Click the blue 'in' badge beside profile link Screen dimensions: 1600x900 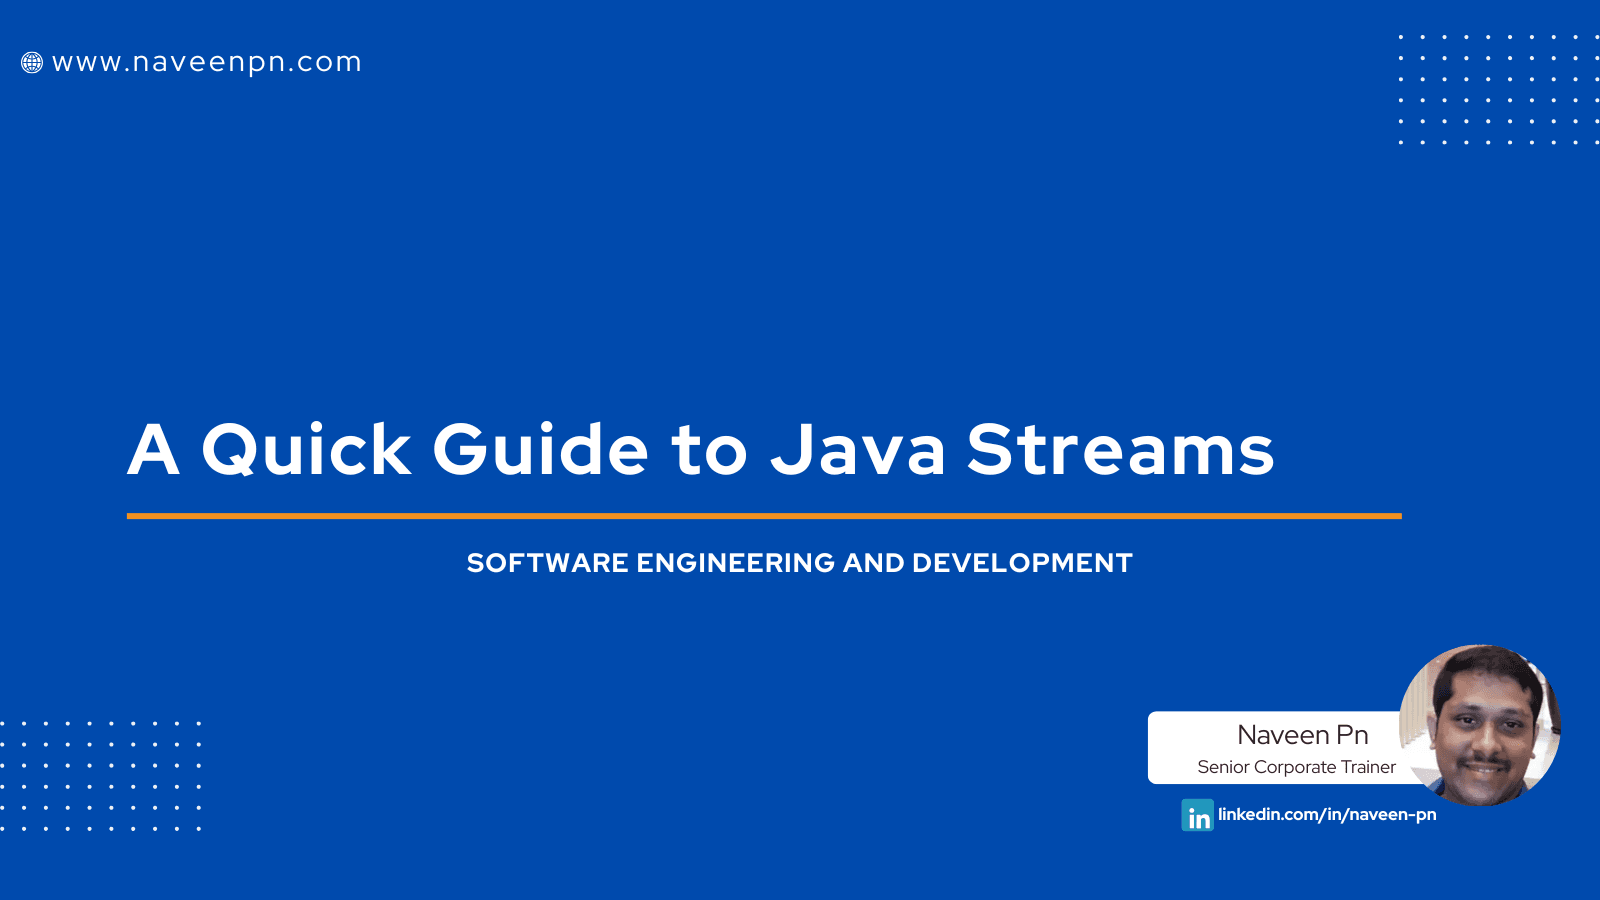pyautogui.click(x=1196, y=815)
